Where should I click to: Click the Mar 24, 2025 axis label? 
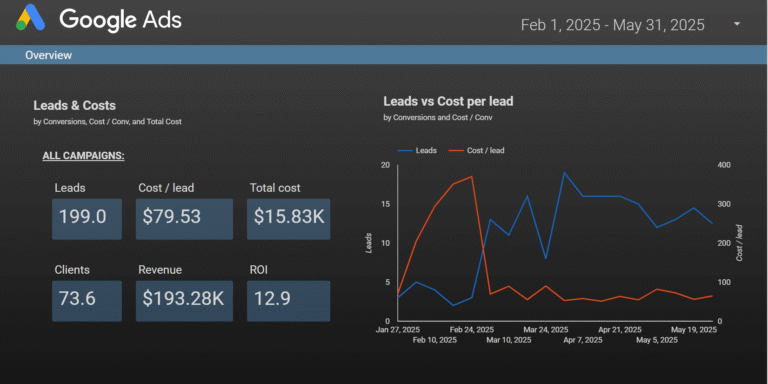pyautogui.click(x=546, y=330)
